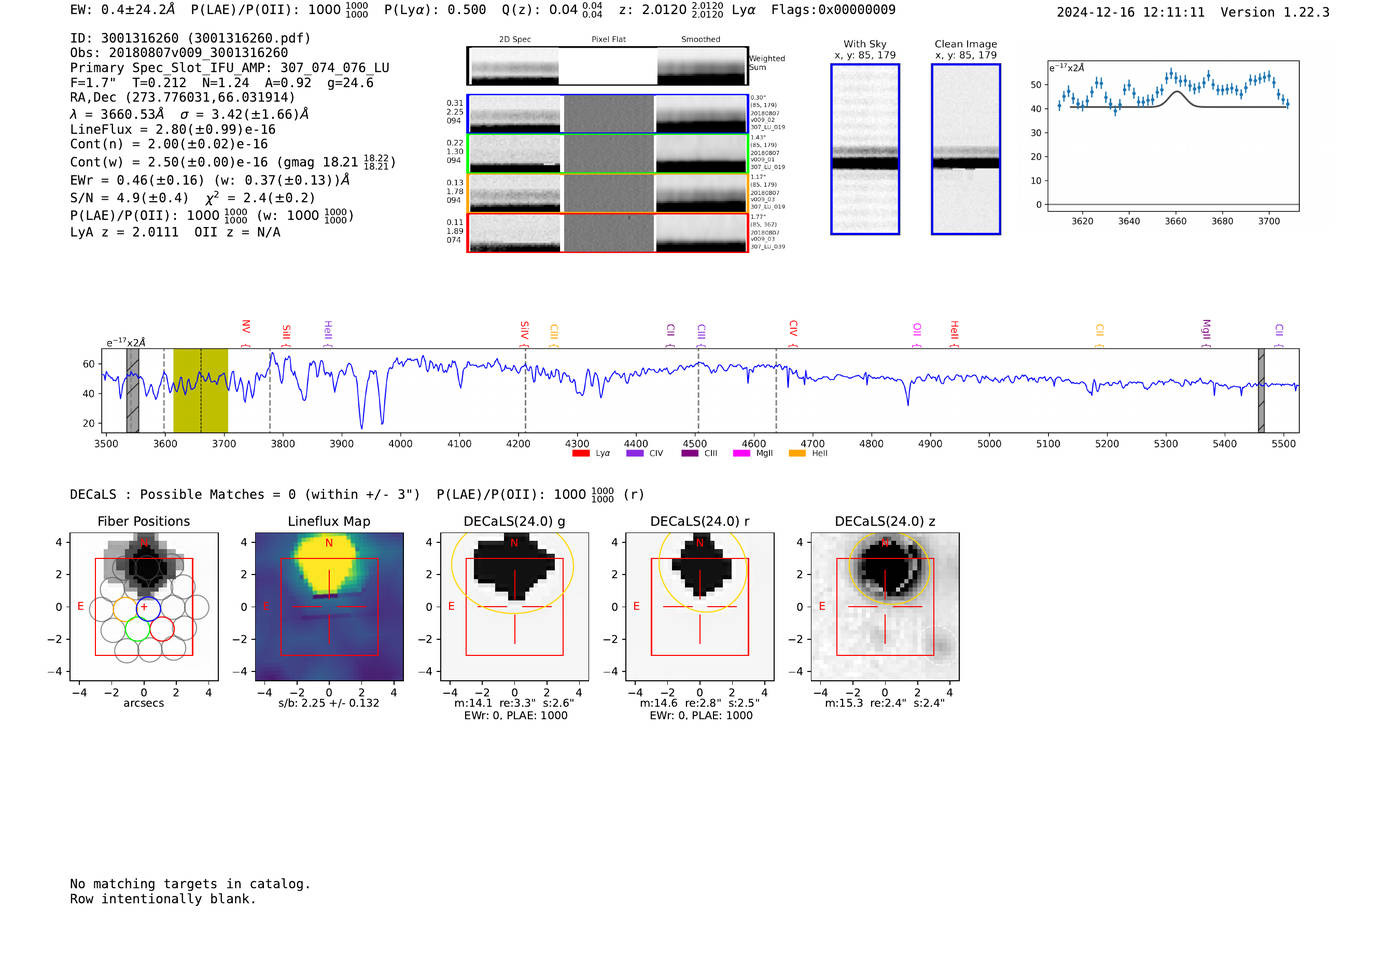The width and height of the screenshot is (1400, 953).
Task: Click 'No matching targets in catalog.' text
Action: pyautogui.click(x=190, y=884)
